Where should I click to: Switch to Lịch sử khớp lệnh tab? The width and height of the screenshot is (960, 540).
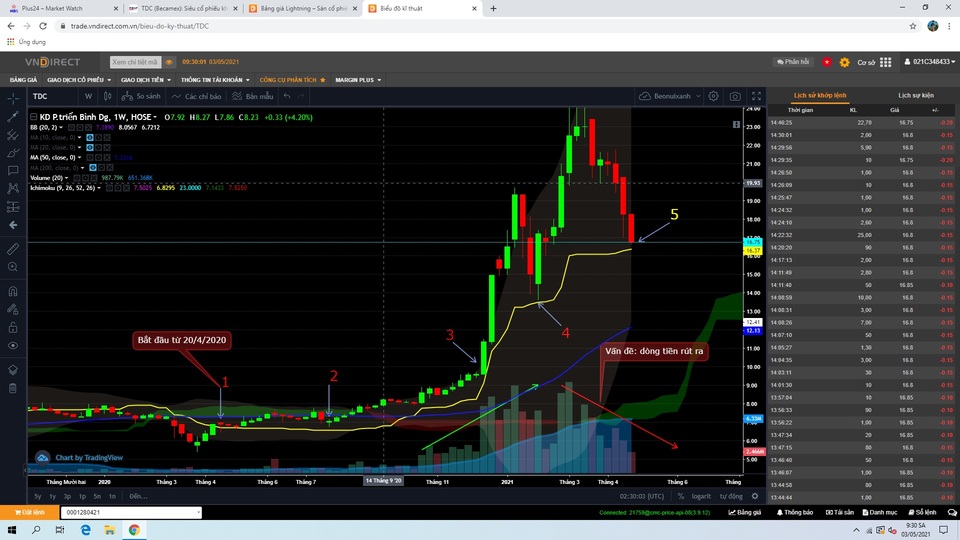tap(819, 96)
